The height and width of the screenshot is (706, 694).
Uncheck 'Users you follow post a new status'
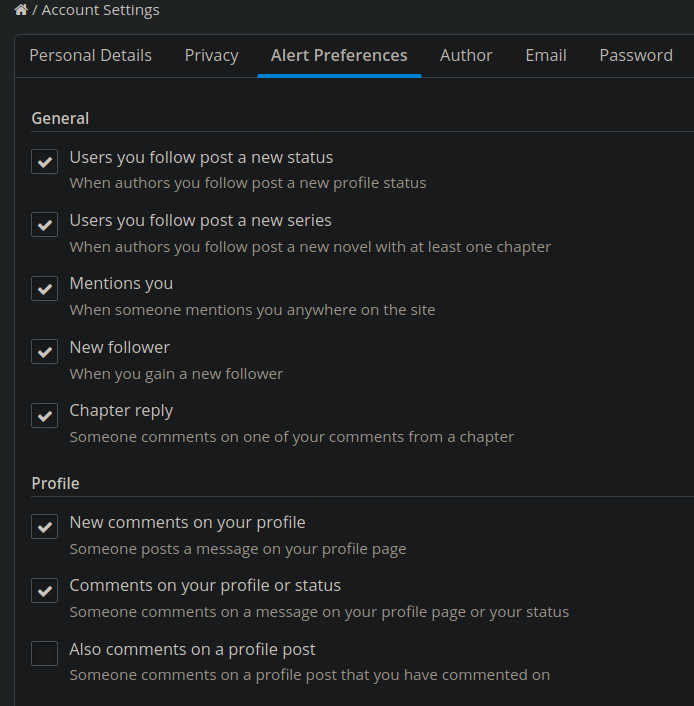[45, 161]
